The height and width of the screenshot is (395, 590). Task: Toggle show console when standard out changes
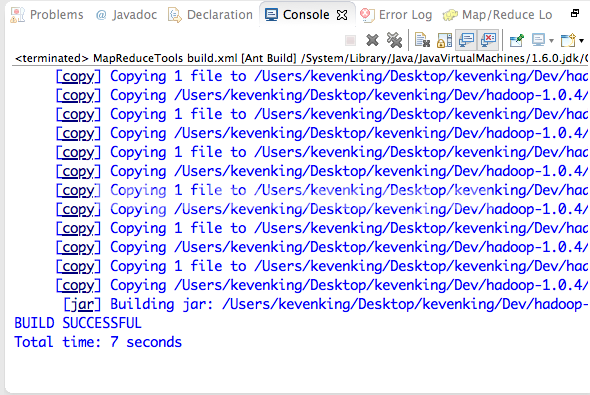(467, 40)
